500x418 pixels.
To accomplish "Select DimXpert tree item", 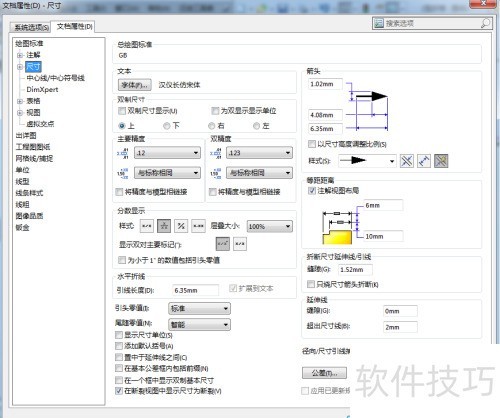I will (42, 89).
